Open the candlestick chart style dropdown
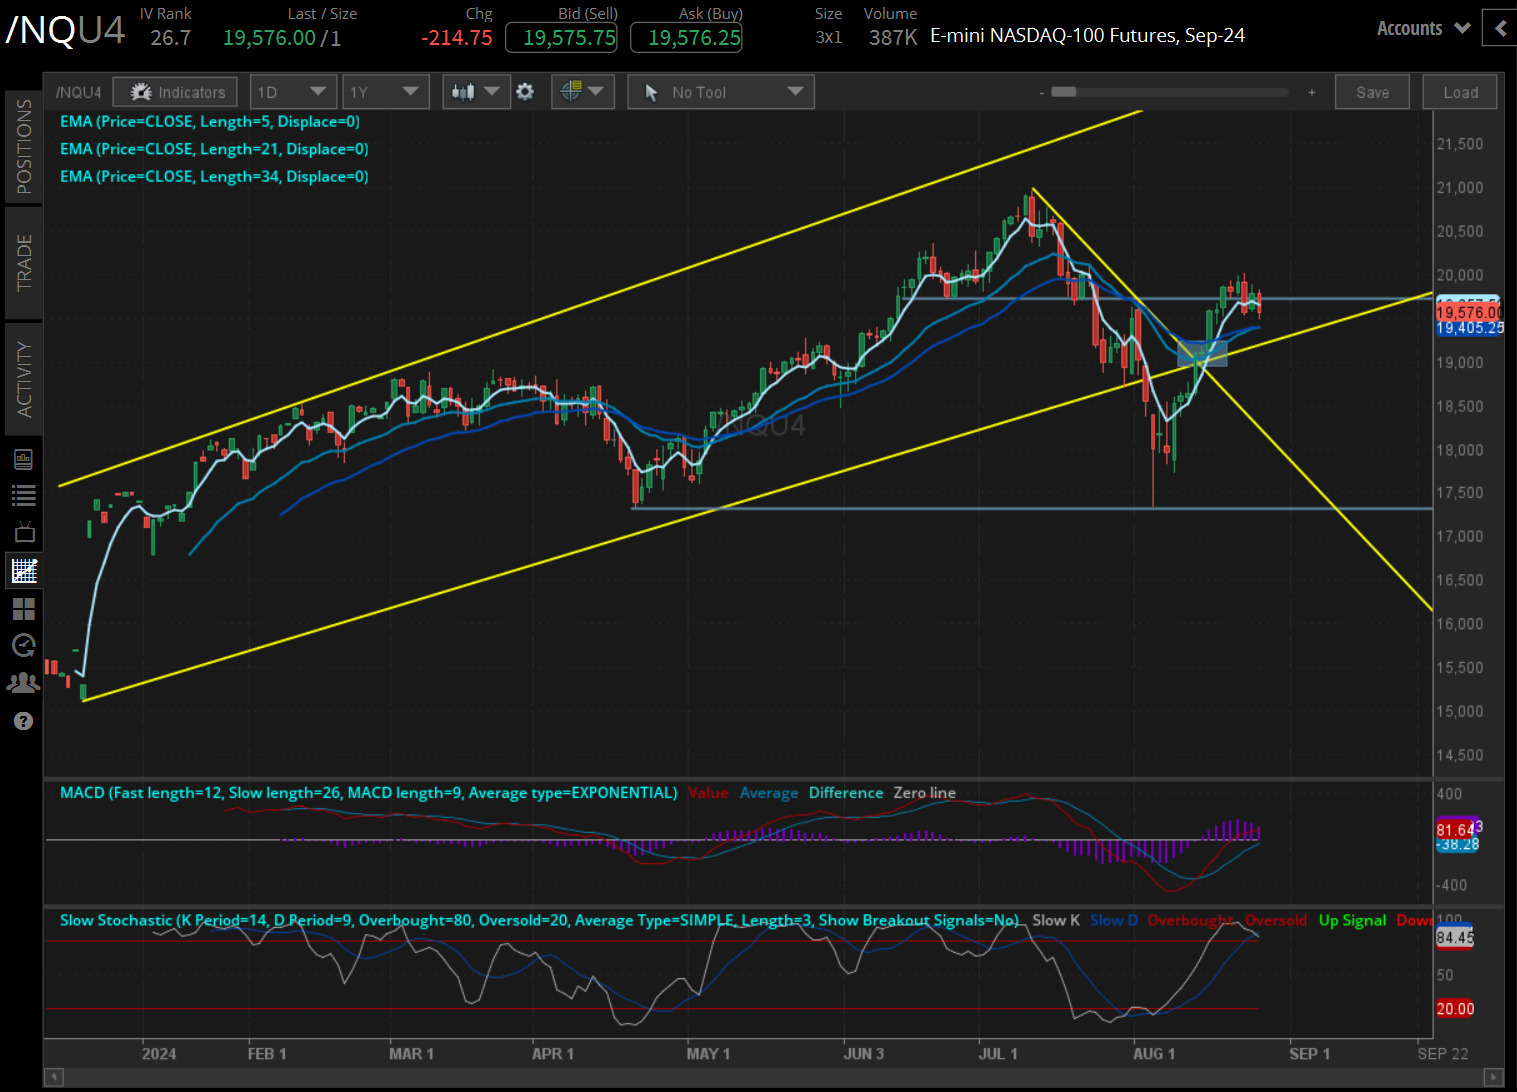Viewport: 1517px width, 1092px height. pyautogui.click(x=475, y=92)
